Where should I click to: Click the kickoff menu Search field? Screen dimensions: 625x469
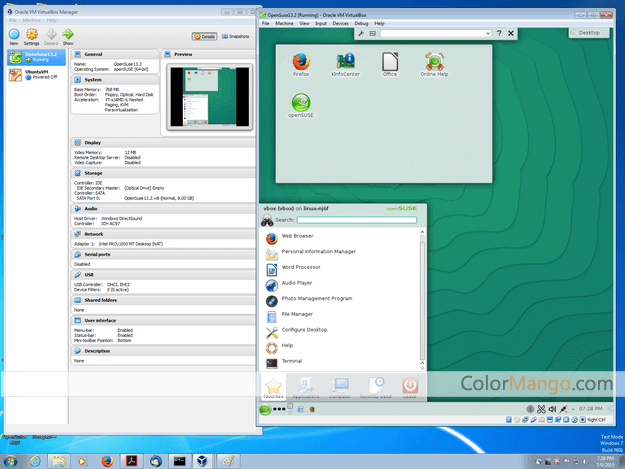[357, 220]
